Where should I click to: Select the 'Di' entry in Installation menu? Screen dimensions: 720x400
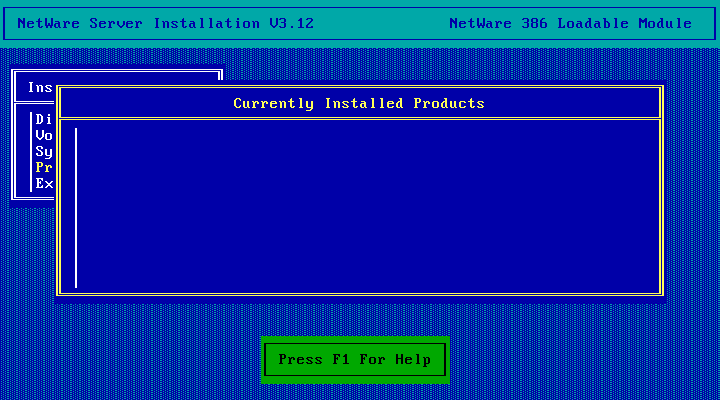[44, 119]
